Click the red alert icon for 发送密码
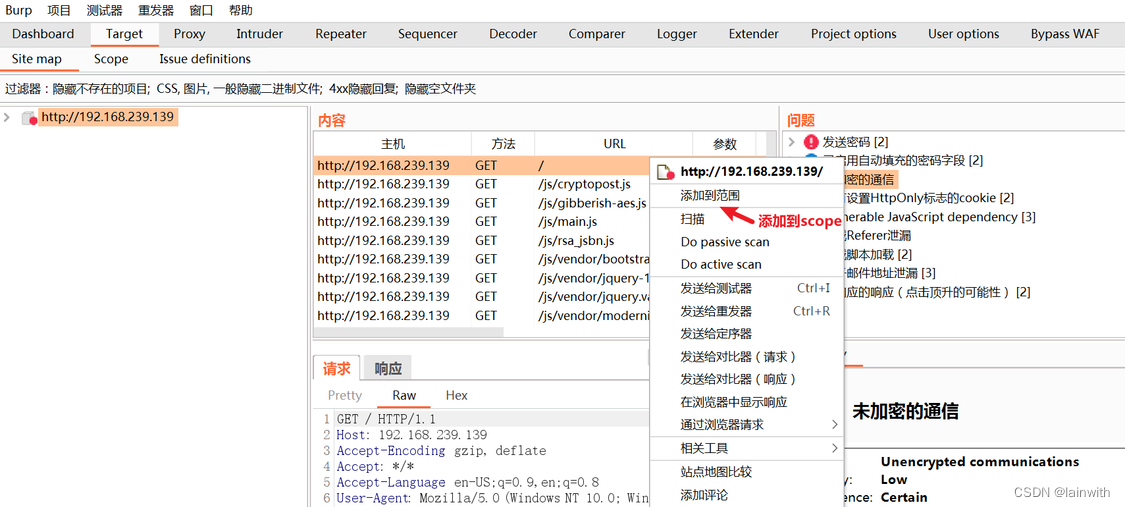This screenshot has width=1125, height=507. tap(811, 142)
